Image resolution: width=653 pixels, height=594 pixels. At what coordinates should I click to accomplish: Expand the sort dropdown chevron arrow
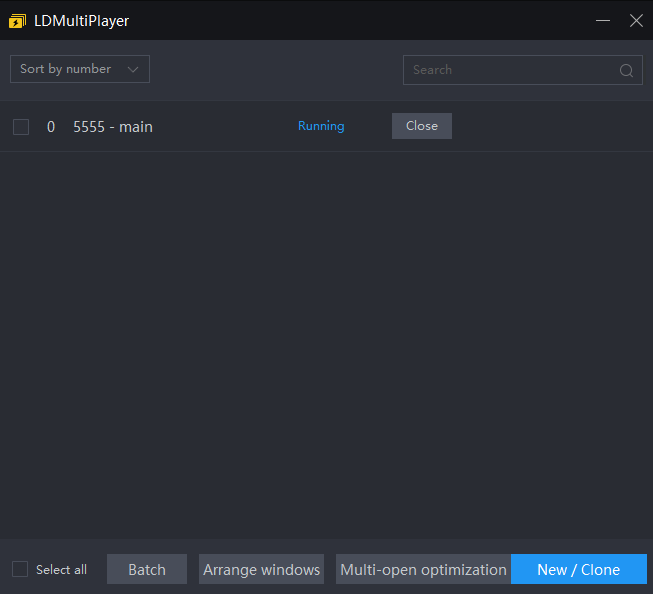pos(133,69)
